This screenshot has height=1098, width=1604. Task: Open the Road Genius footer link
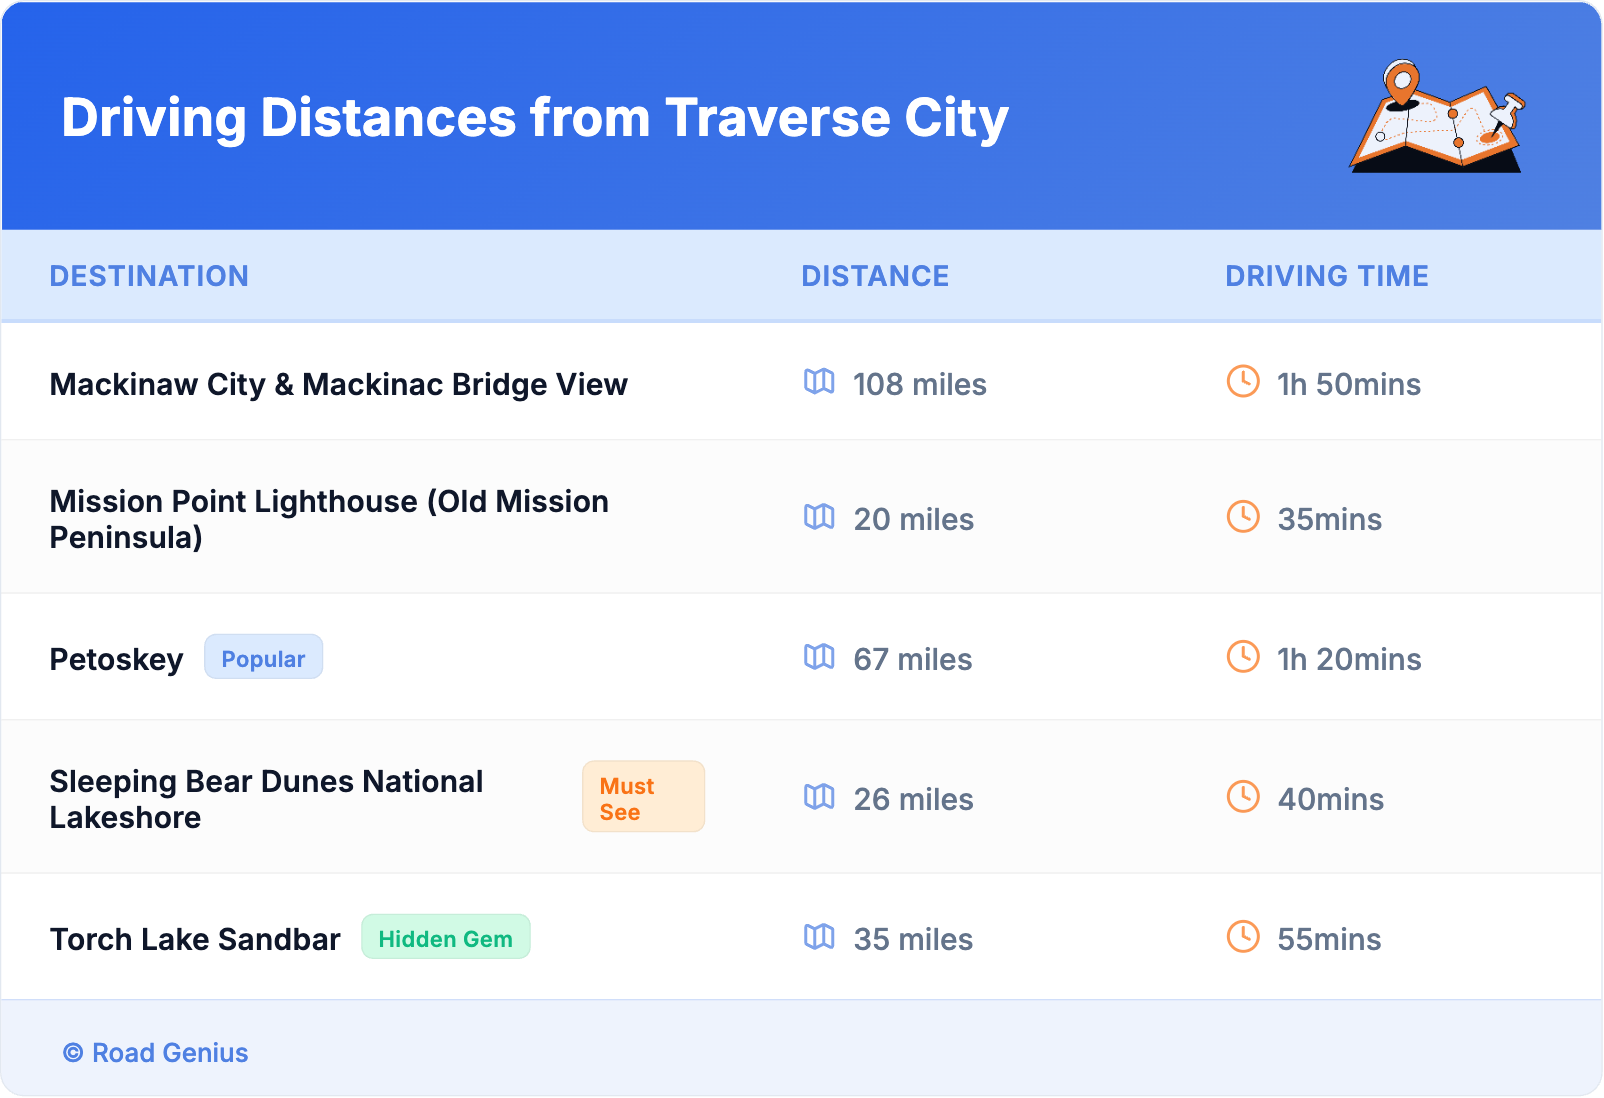(170, 1053)
